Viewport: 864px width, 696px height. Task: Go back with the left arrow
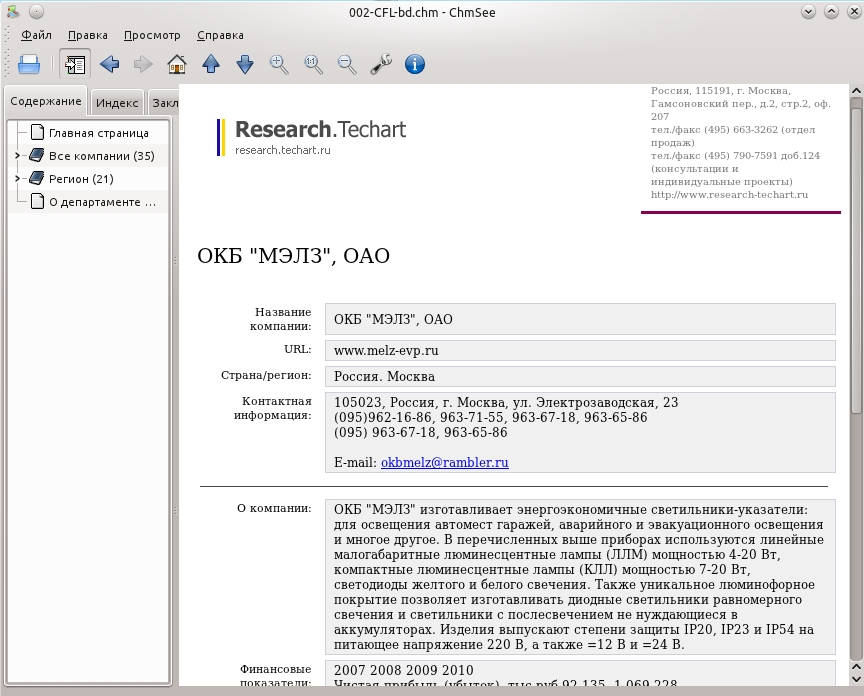(109, 64)
